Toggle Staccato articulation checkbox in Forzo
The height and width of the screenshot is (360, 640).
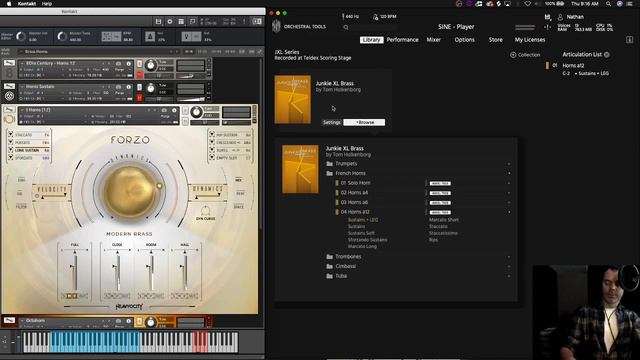pos(11,134)
